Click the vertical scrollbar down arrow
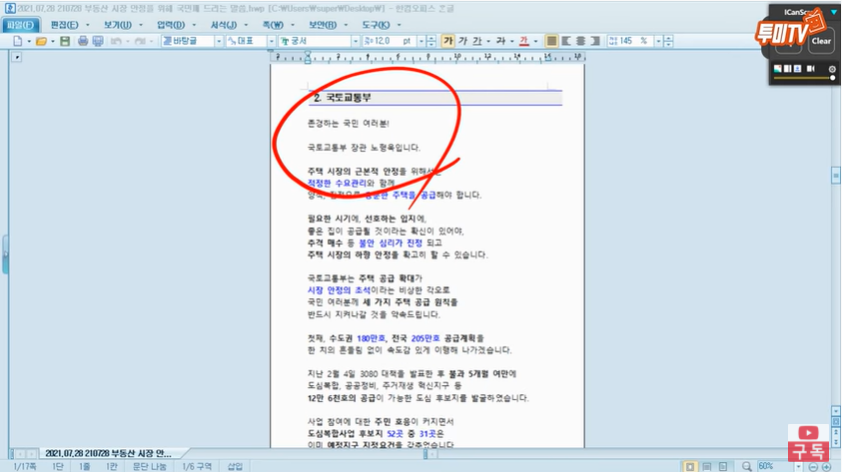842x472 pixels. 836,411
